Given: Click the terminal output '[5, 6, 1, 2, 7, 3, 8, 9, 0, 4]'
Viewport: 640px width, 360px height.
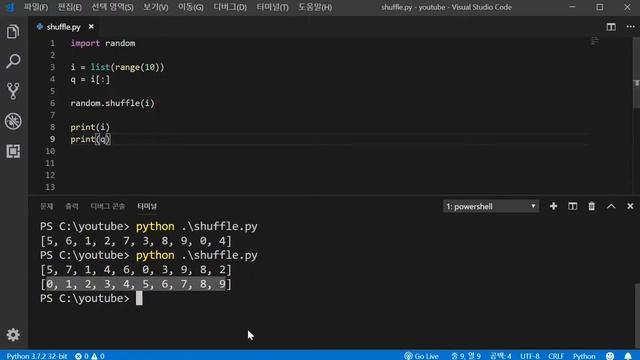Looking at the screenshot, I should tap(136, 241).
